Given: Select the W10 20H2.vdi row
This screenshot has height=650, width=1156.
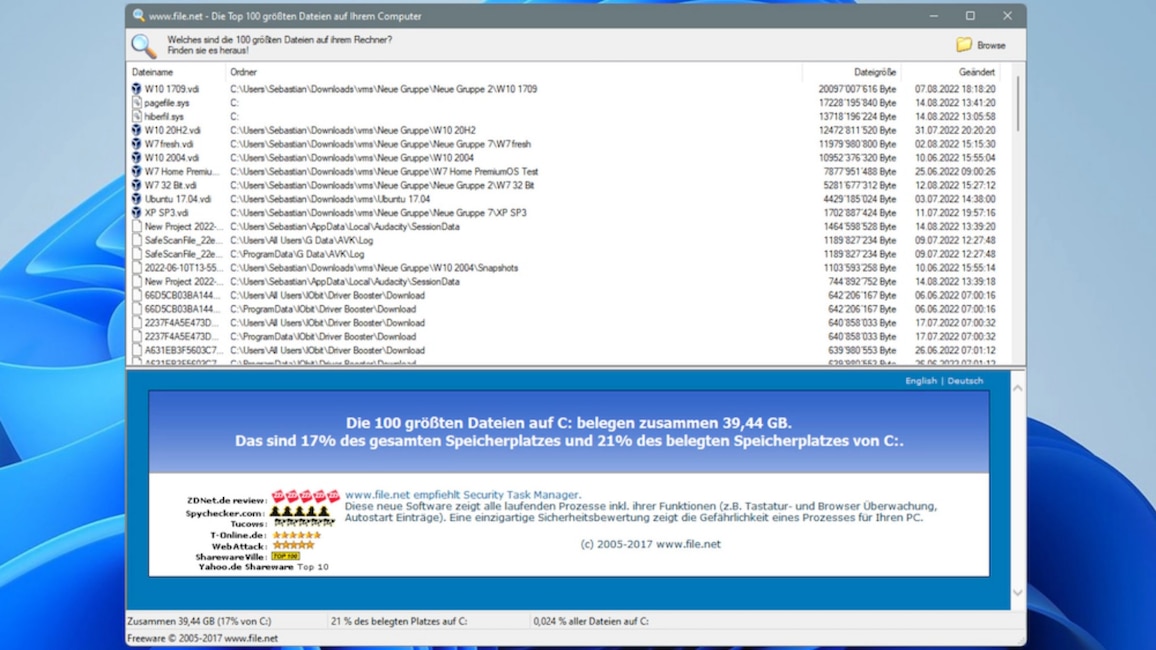Looking at the screenshot, I should (x=564, y=130).
